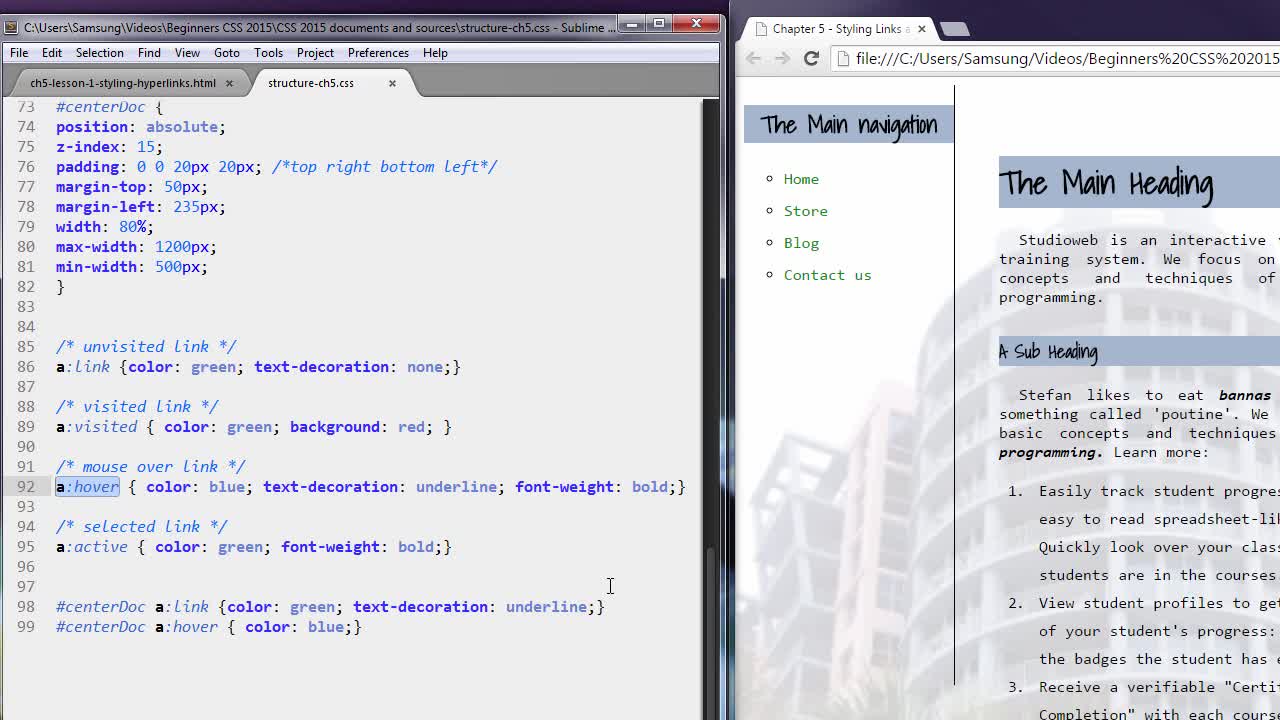The image size is (1280, 720).
Task: Open the Selection menu
Action: (100, 53)
